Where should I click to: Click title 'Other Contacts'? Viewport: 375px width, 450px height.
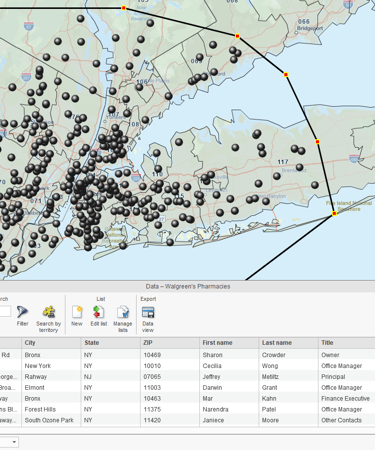click(x=341, y=420)
